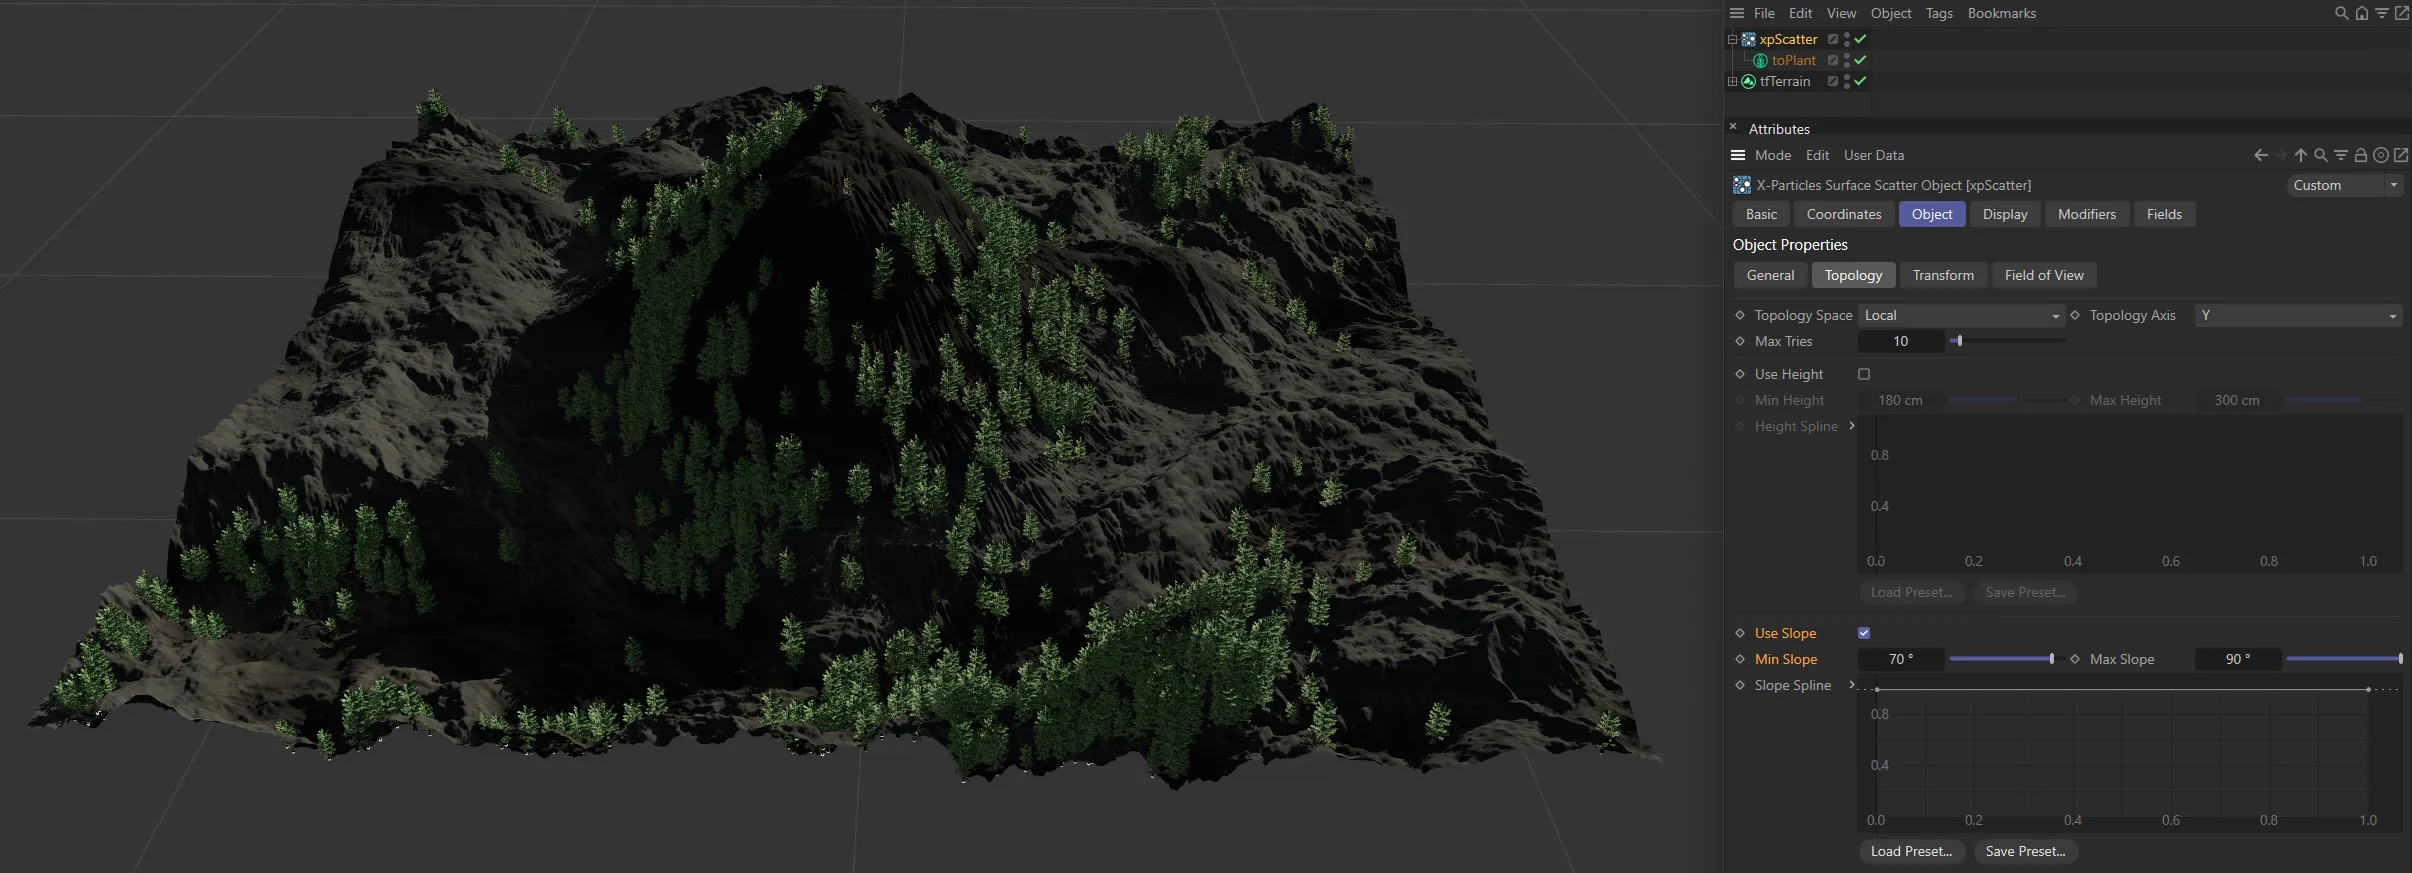The image size is (2412, 873).
Task: Switch to the General sub-tab
Action: [x=1770, y=275]
